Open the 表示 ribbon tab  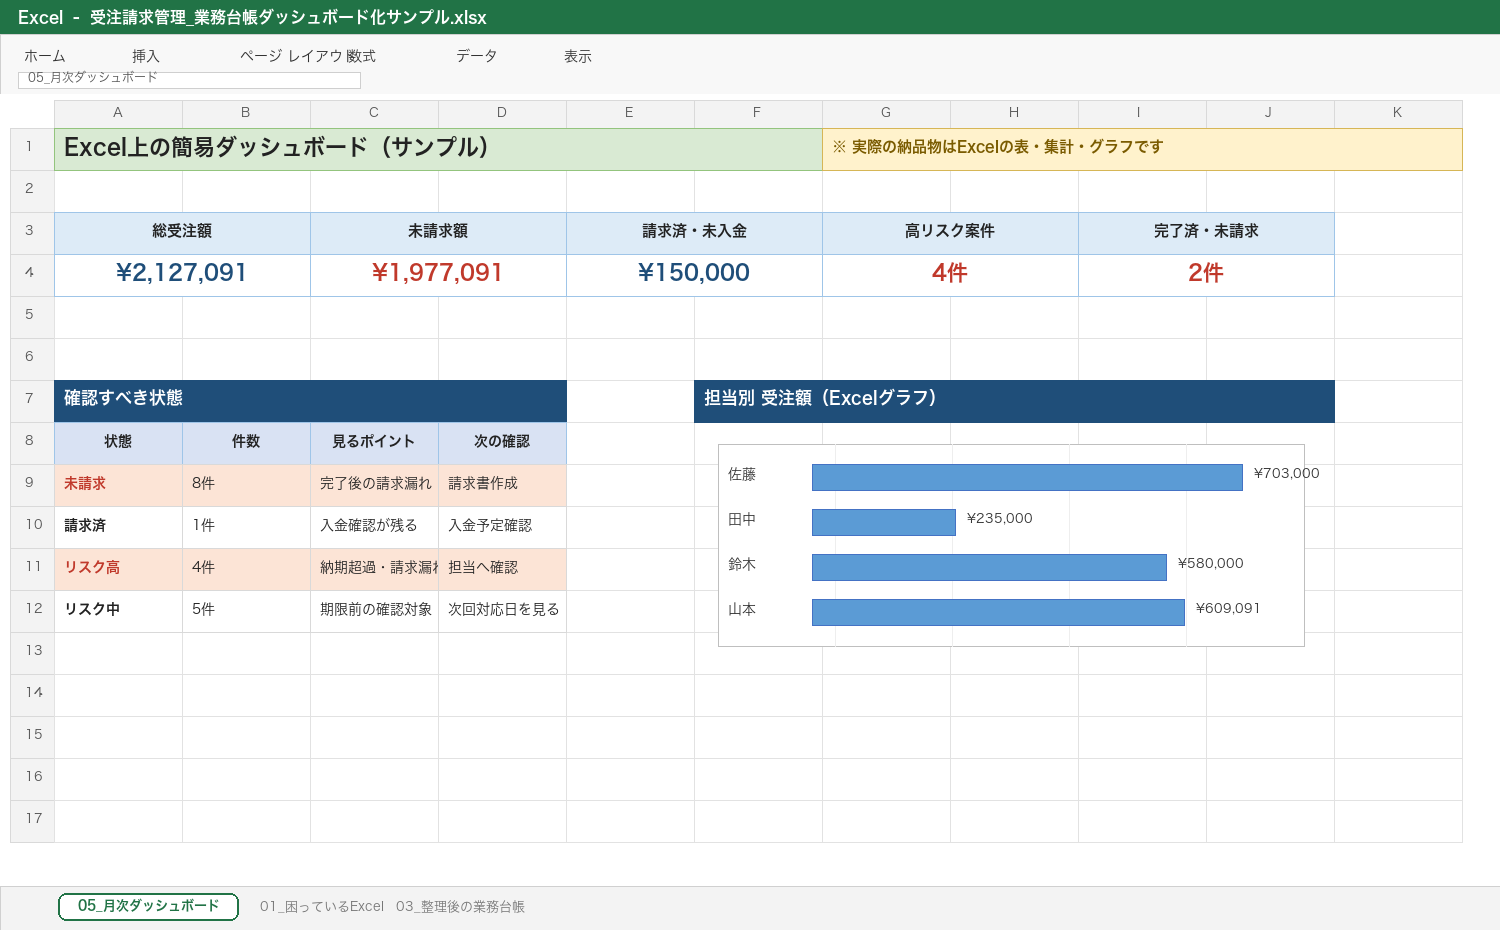click(578, 56)
